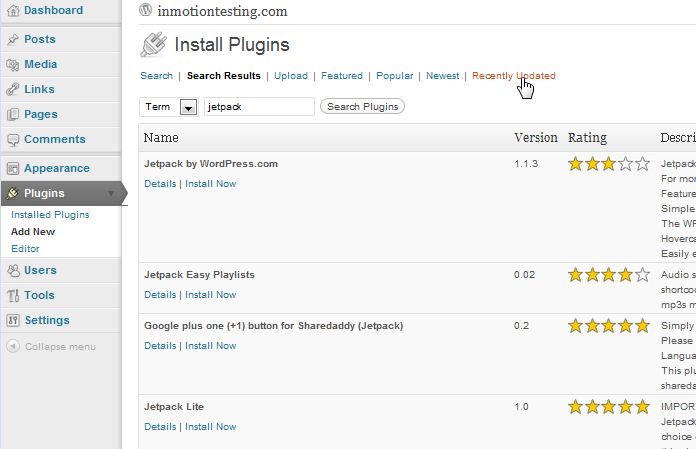This screenshot has height=449, width=696.
Task: Click the Links chain icon
Action: tap(12, 89)
